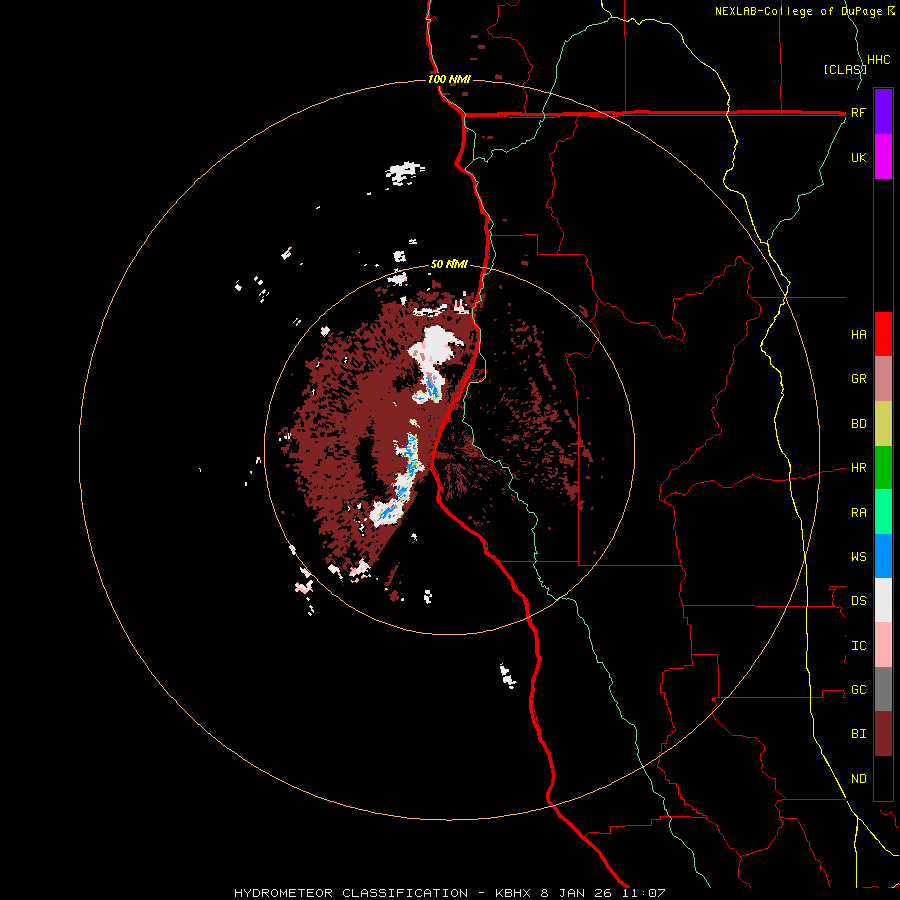Click the black ND legend swatch
The height and width of the screenshot is (900, 900).
[x=883, y=778]
